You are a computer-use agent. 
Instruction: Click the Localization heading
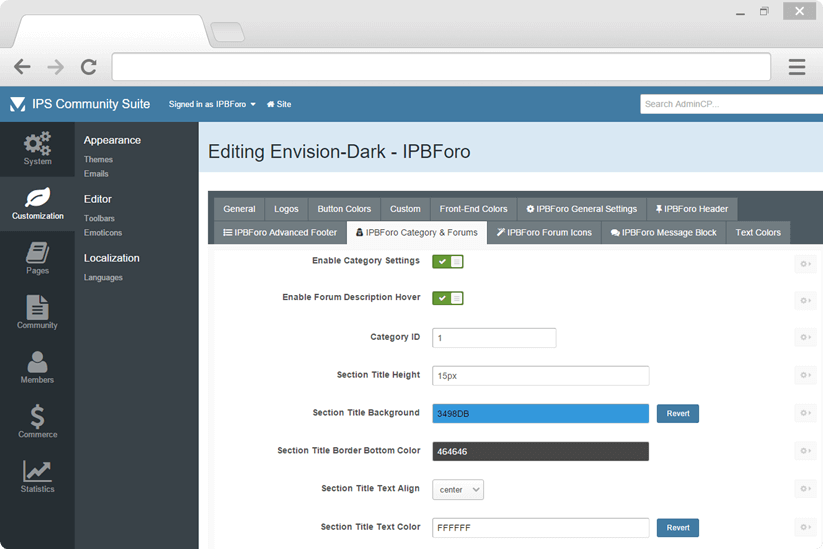click(x=112, y=258)
